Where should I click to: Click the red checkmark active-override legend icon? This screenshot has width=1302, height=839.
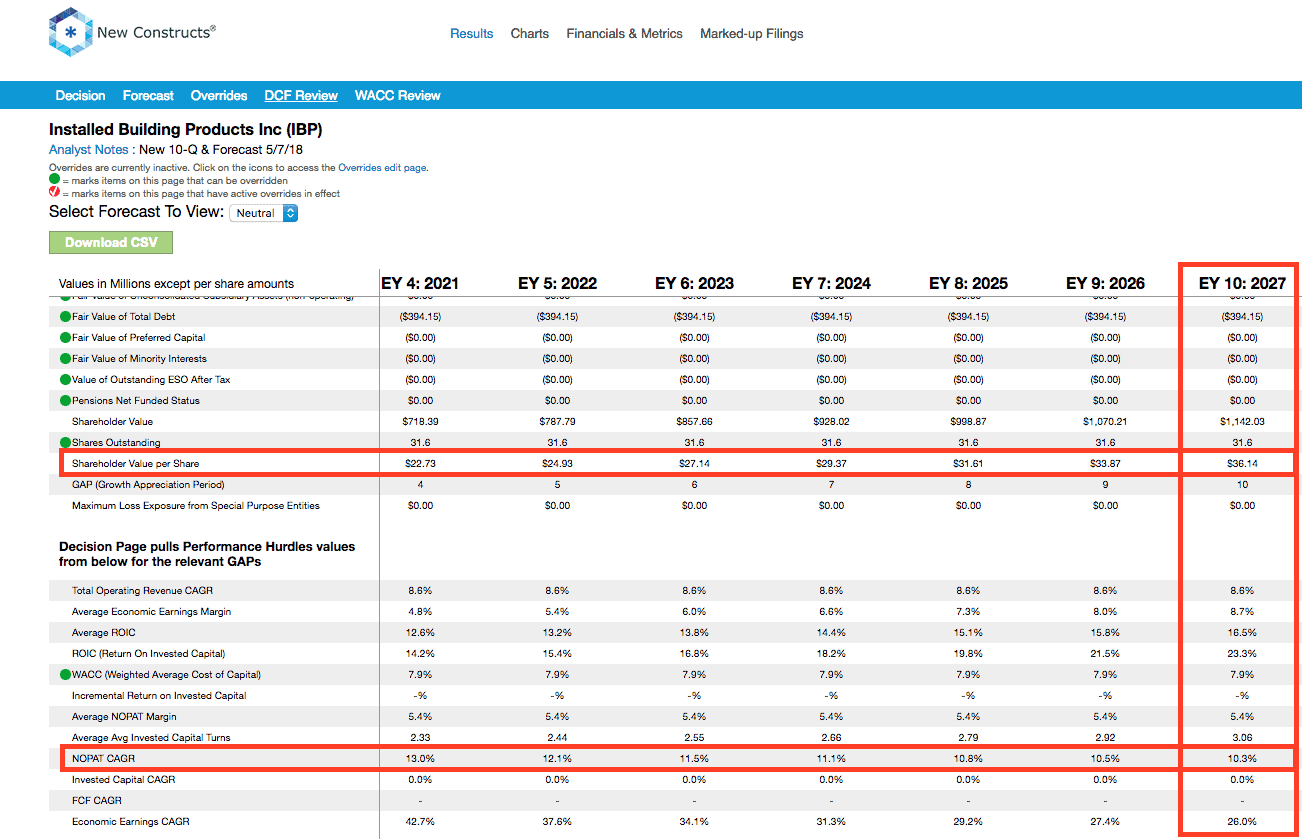[55, 193]
